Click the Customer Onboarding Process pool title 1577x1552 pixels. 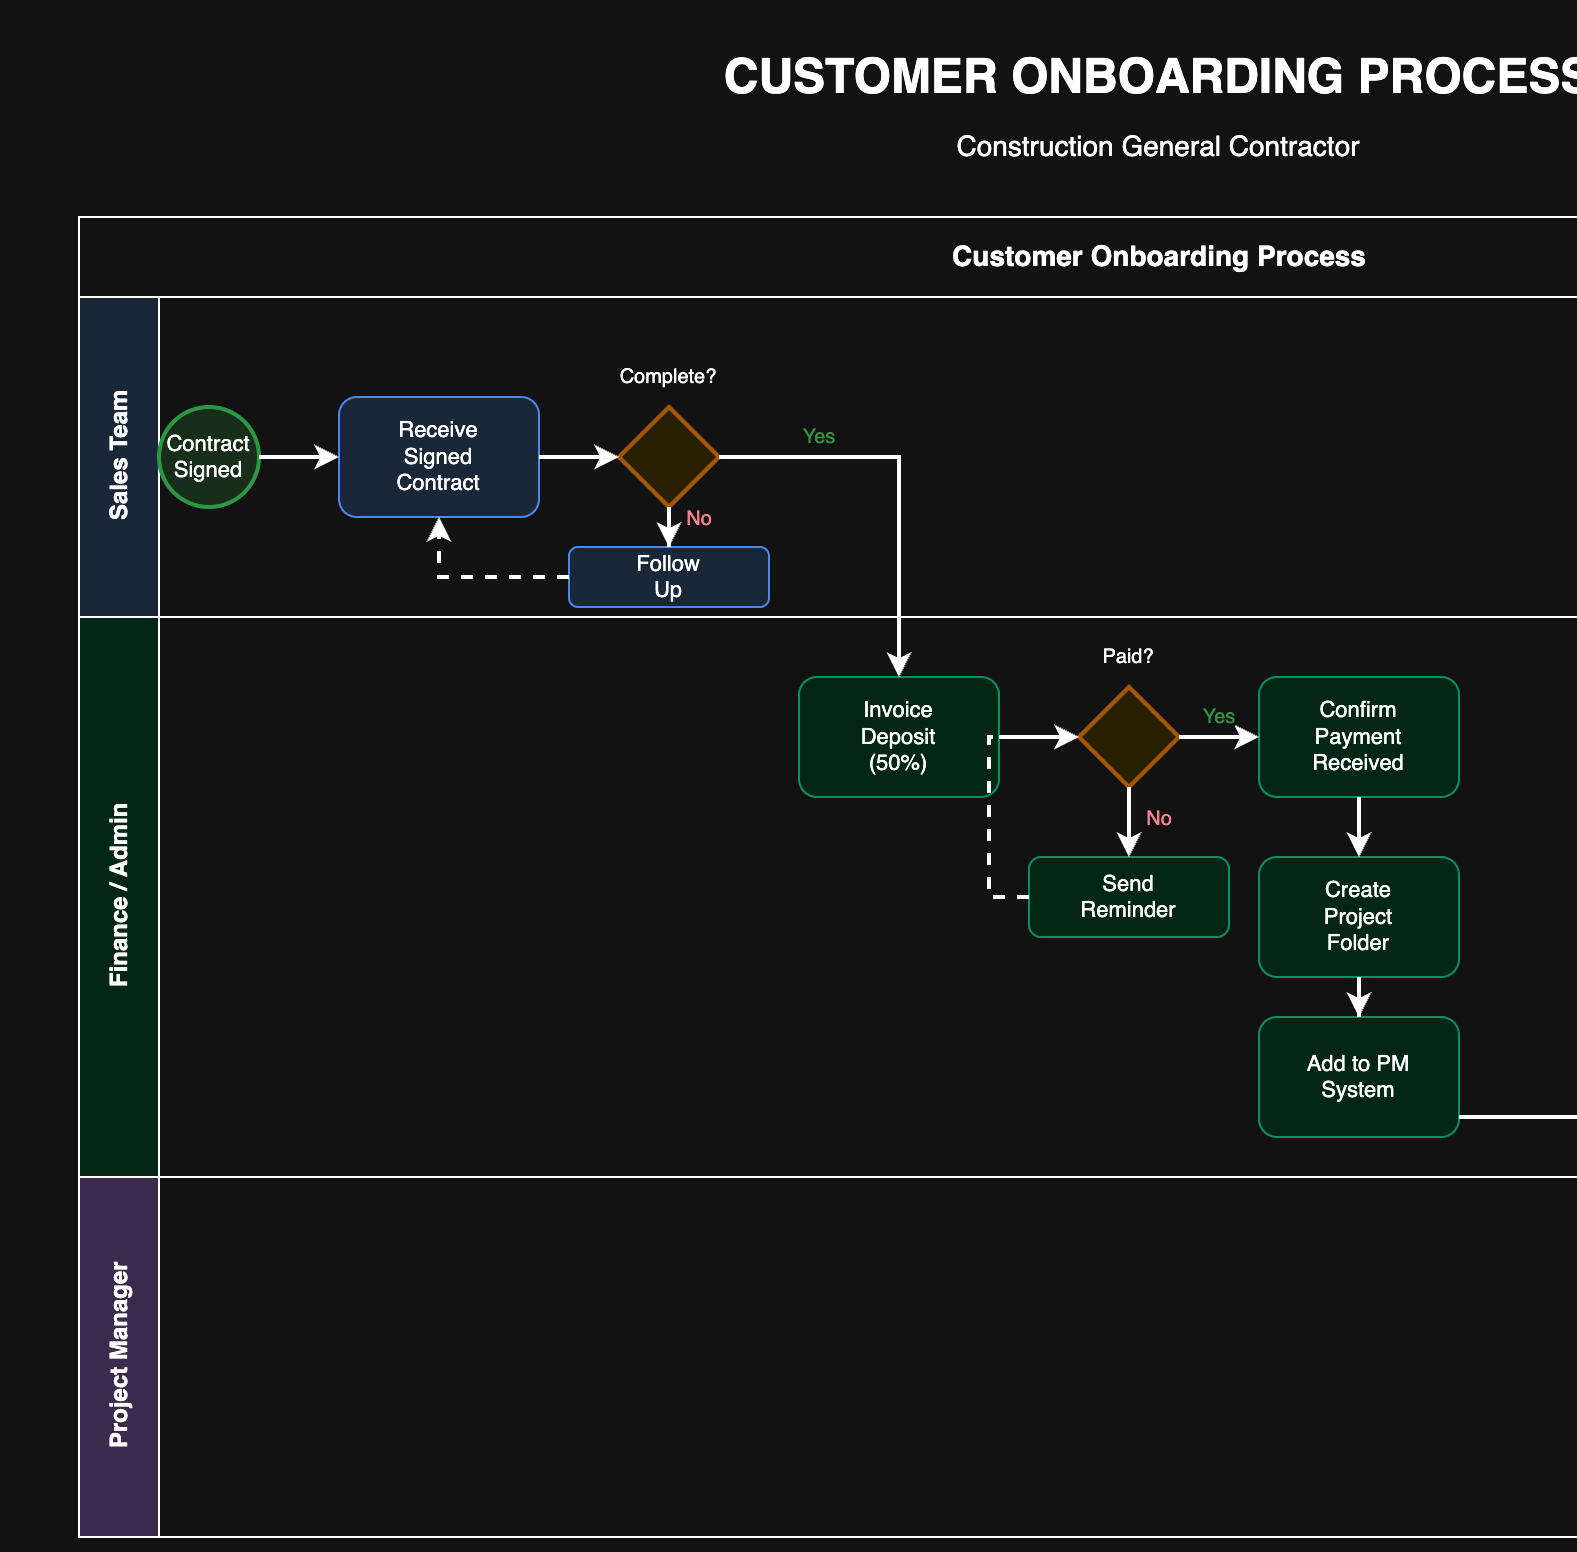pyautogui.click(x=1157, y=257)
